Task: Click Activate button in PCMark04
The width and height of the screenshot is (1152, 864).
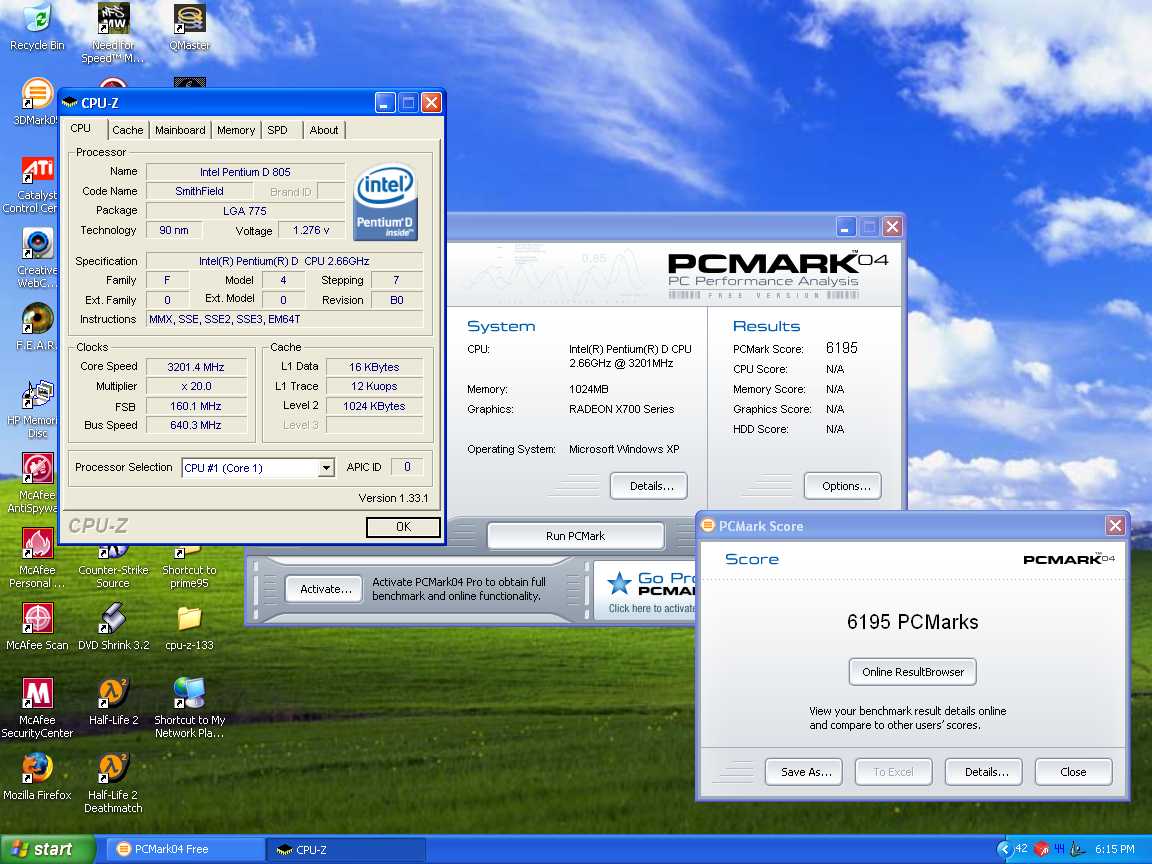Action: tap(325, 589)
